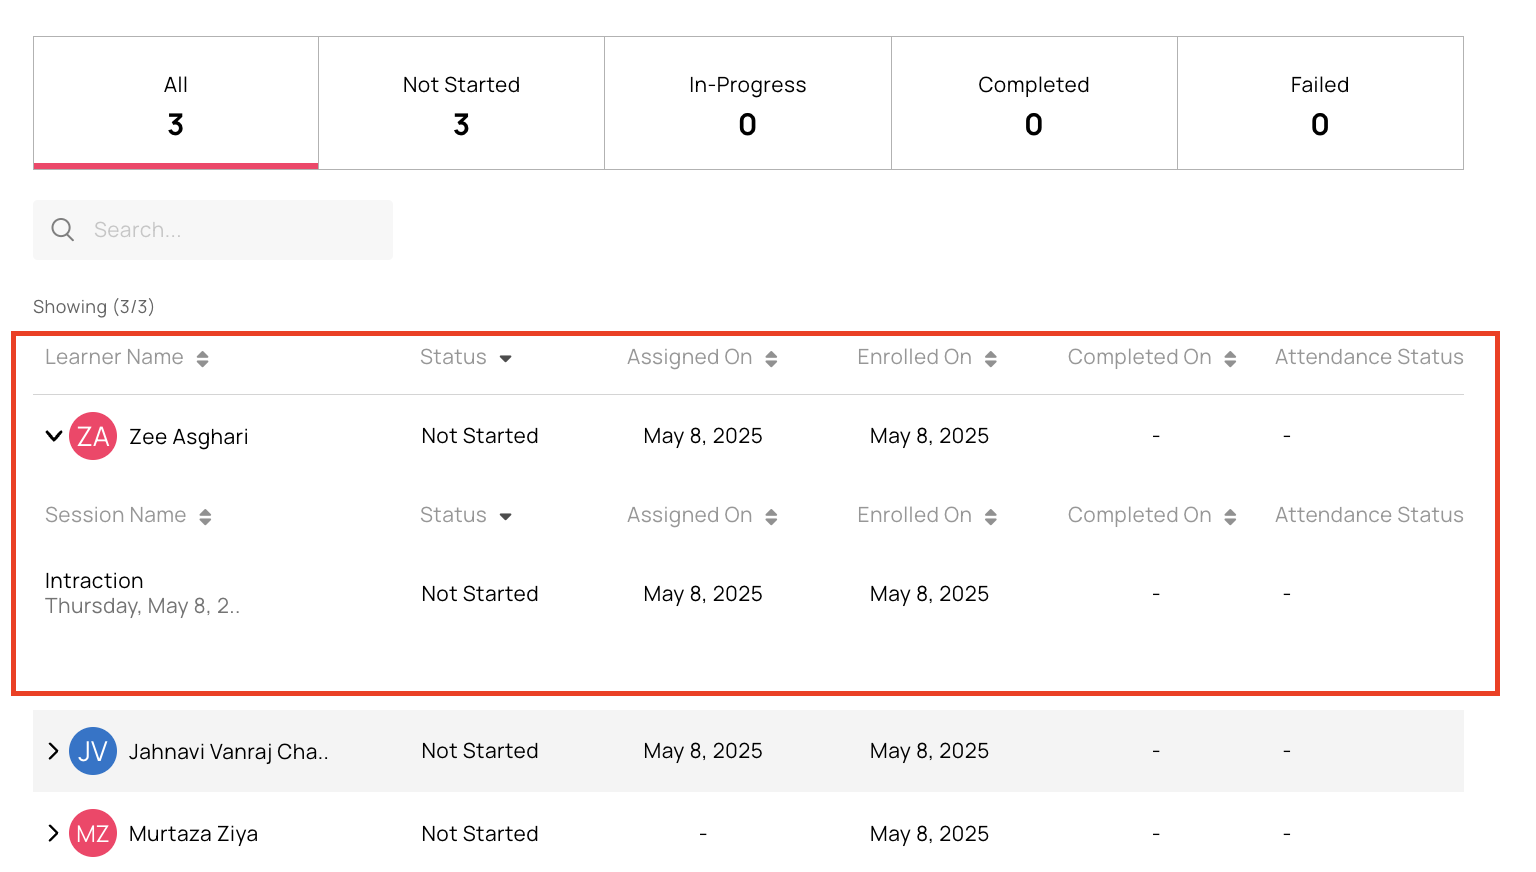
Task: Open session Status filter dropdown arrow
Action: (506, 517)
